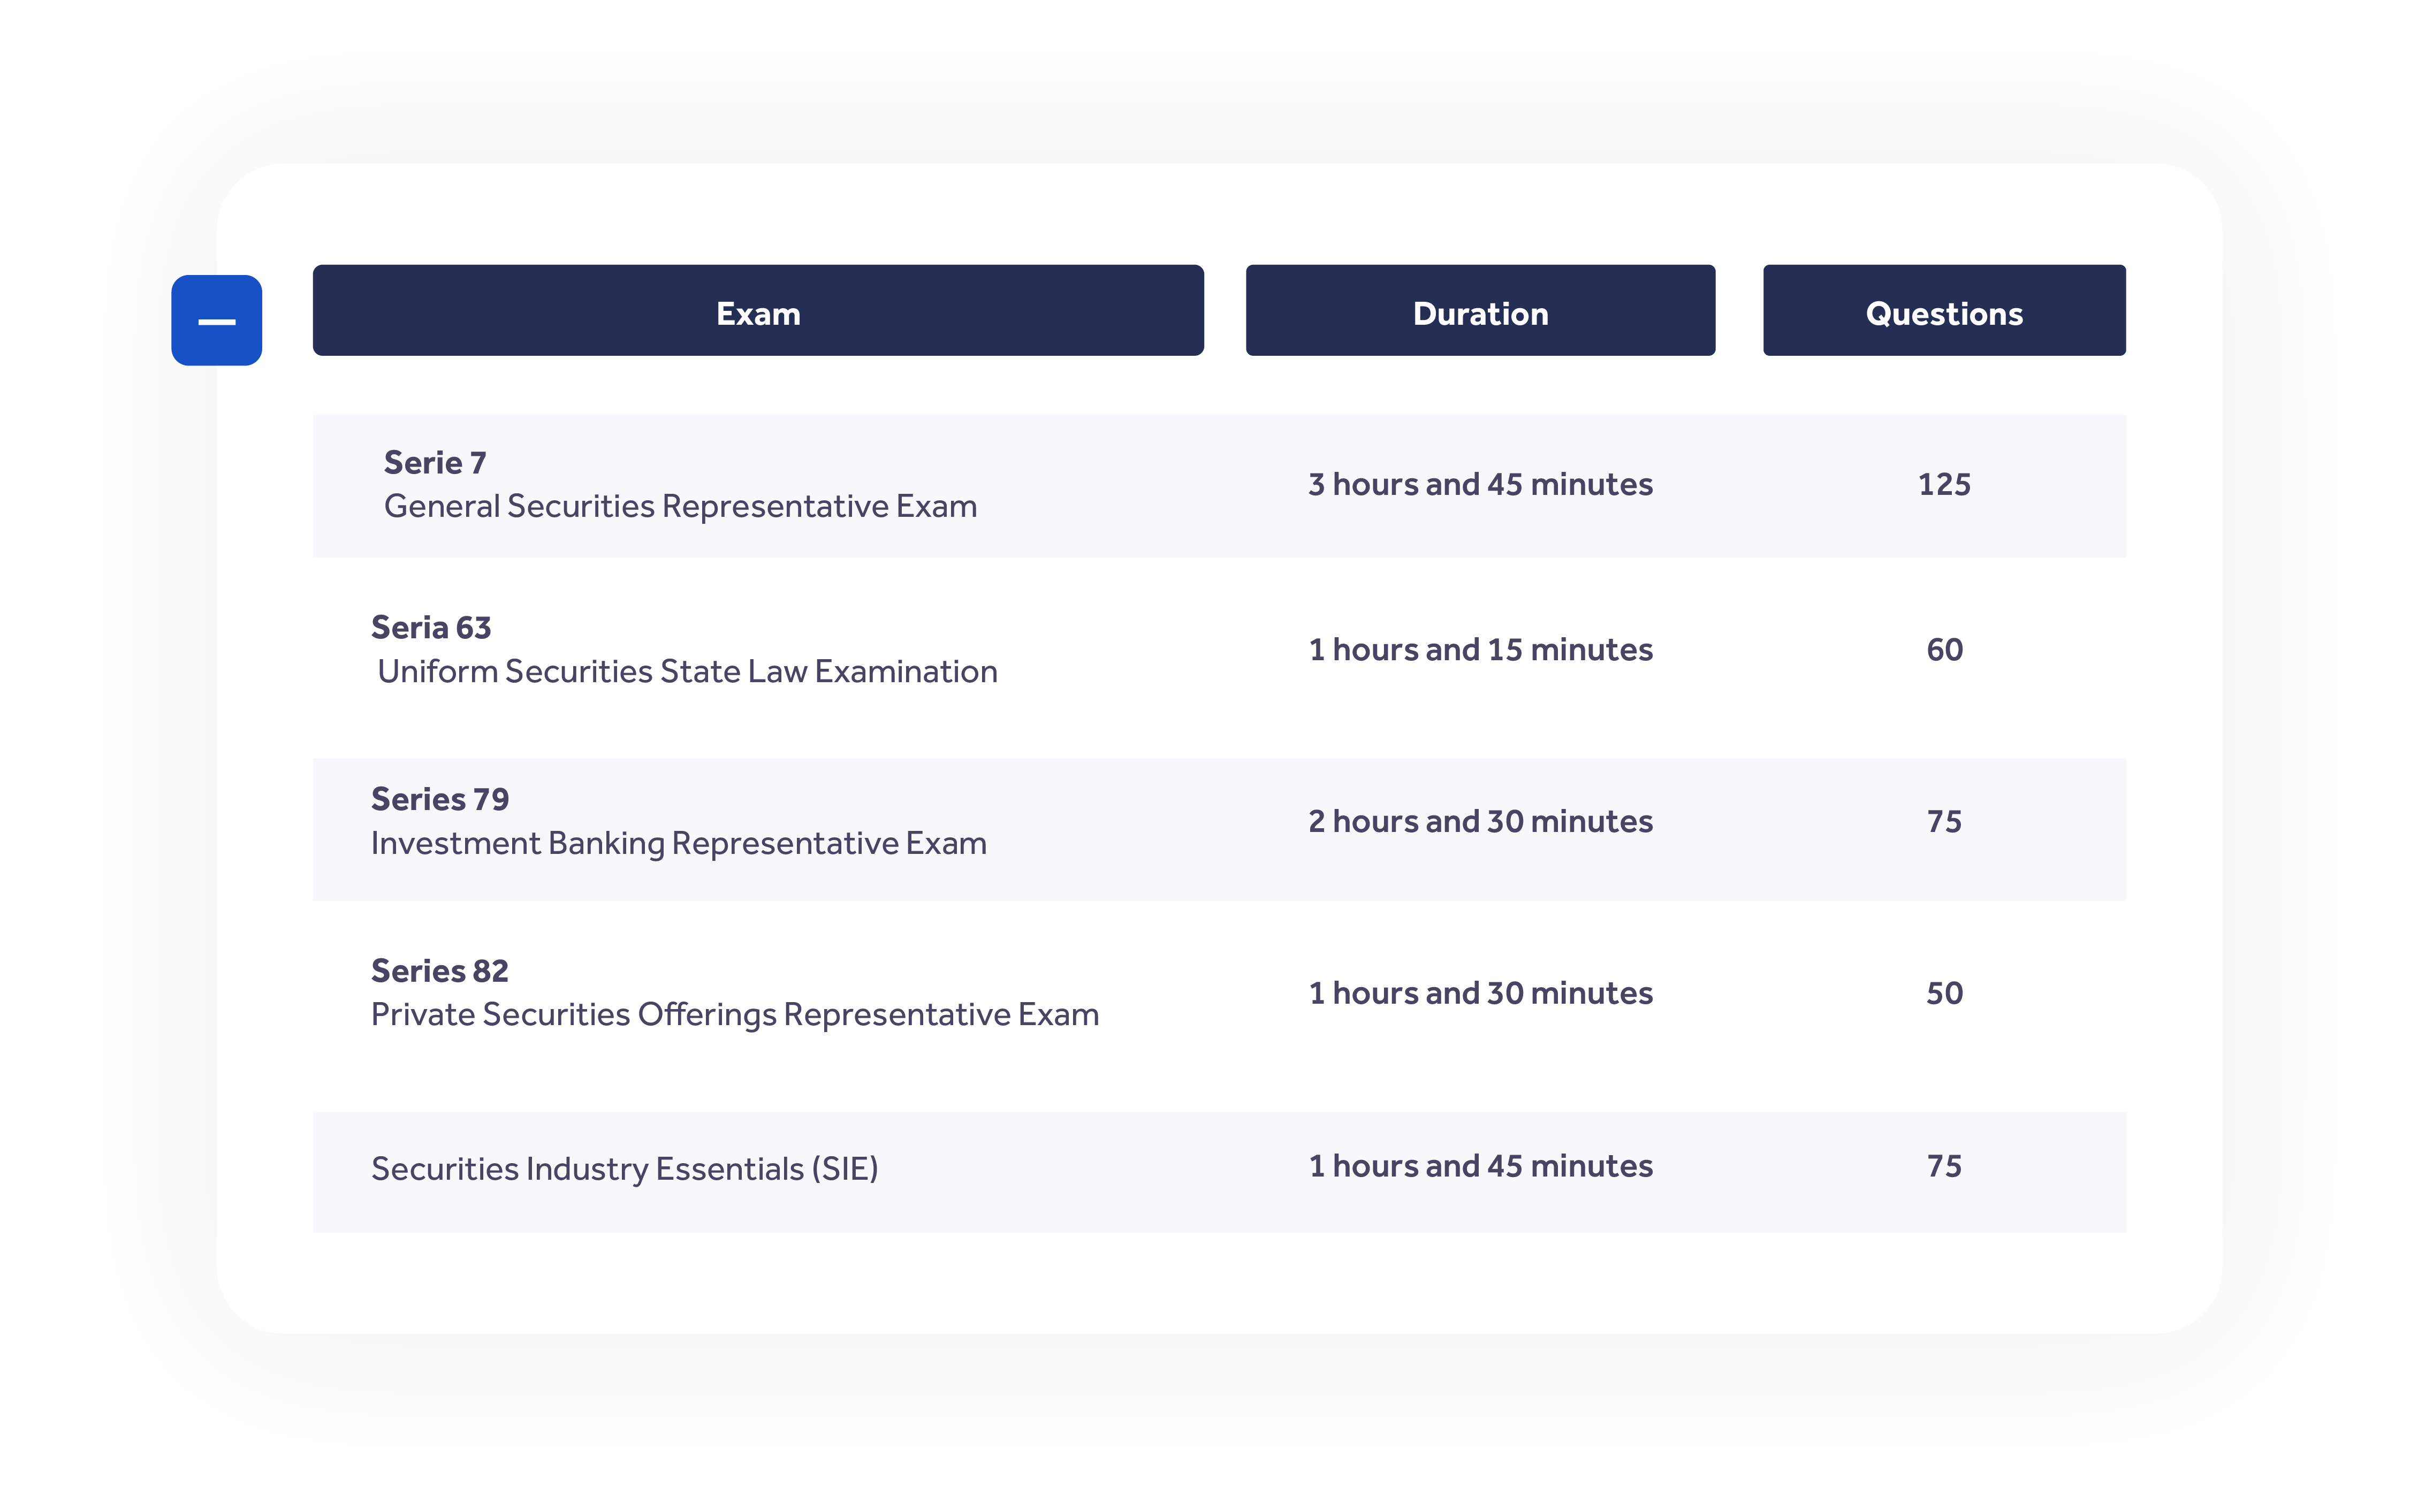Click Uniform Securities State Law Examination
This screenshot has height=1512, width=2426.
click(x=687, y=671)
